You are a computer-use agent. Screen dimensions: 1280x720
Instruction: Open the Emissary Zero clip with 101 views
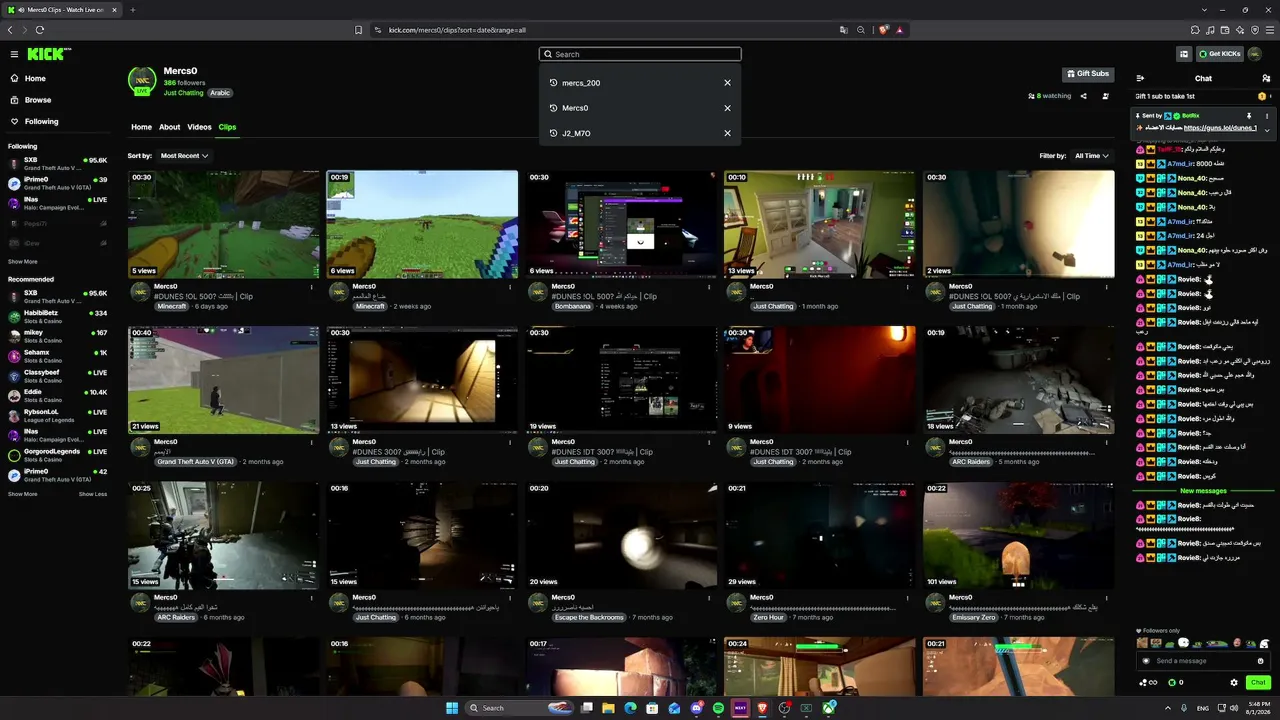1018,536
